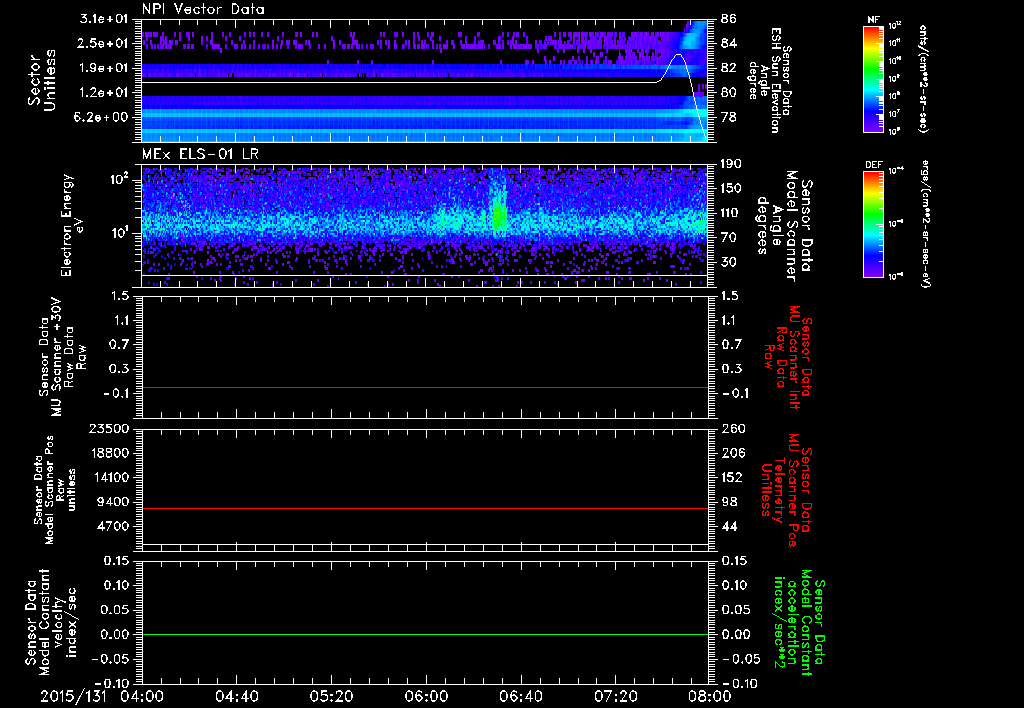Click the 30 scanner angle tick label
Viewport: 1024px width, 708px height.
pos(729,262)
